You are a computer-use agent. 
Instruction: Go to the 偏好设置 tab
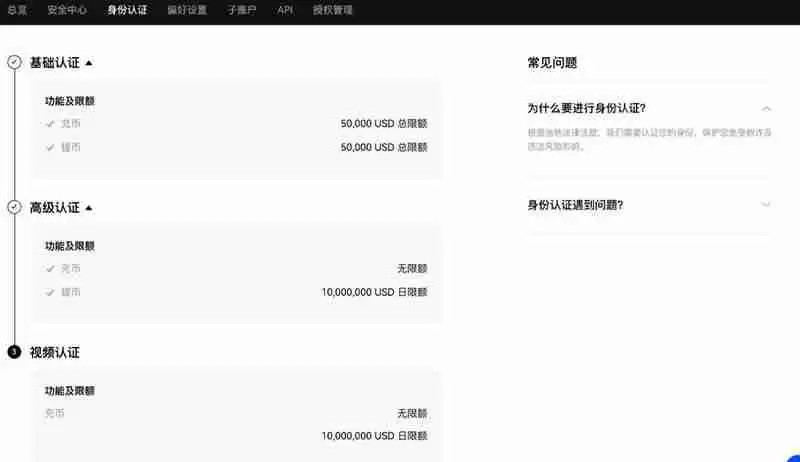(x=187, y=10)
